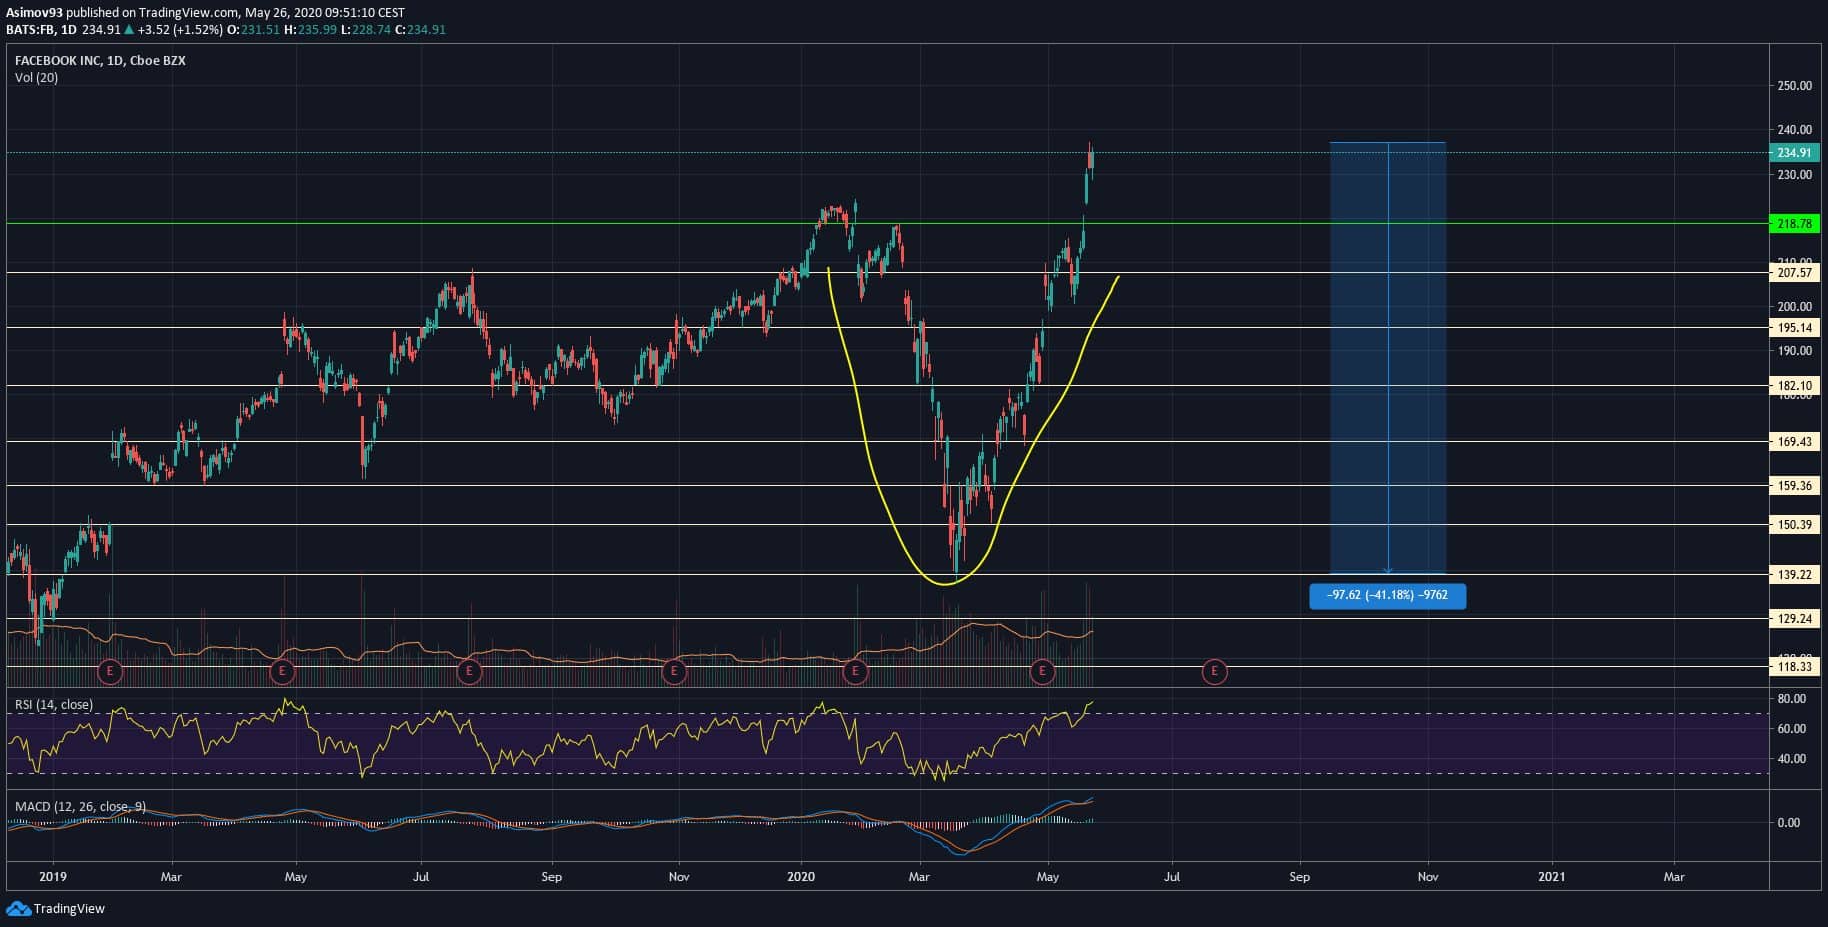
Task: Open the future earnings marker near July 2020
Action: point(1214,671)
